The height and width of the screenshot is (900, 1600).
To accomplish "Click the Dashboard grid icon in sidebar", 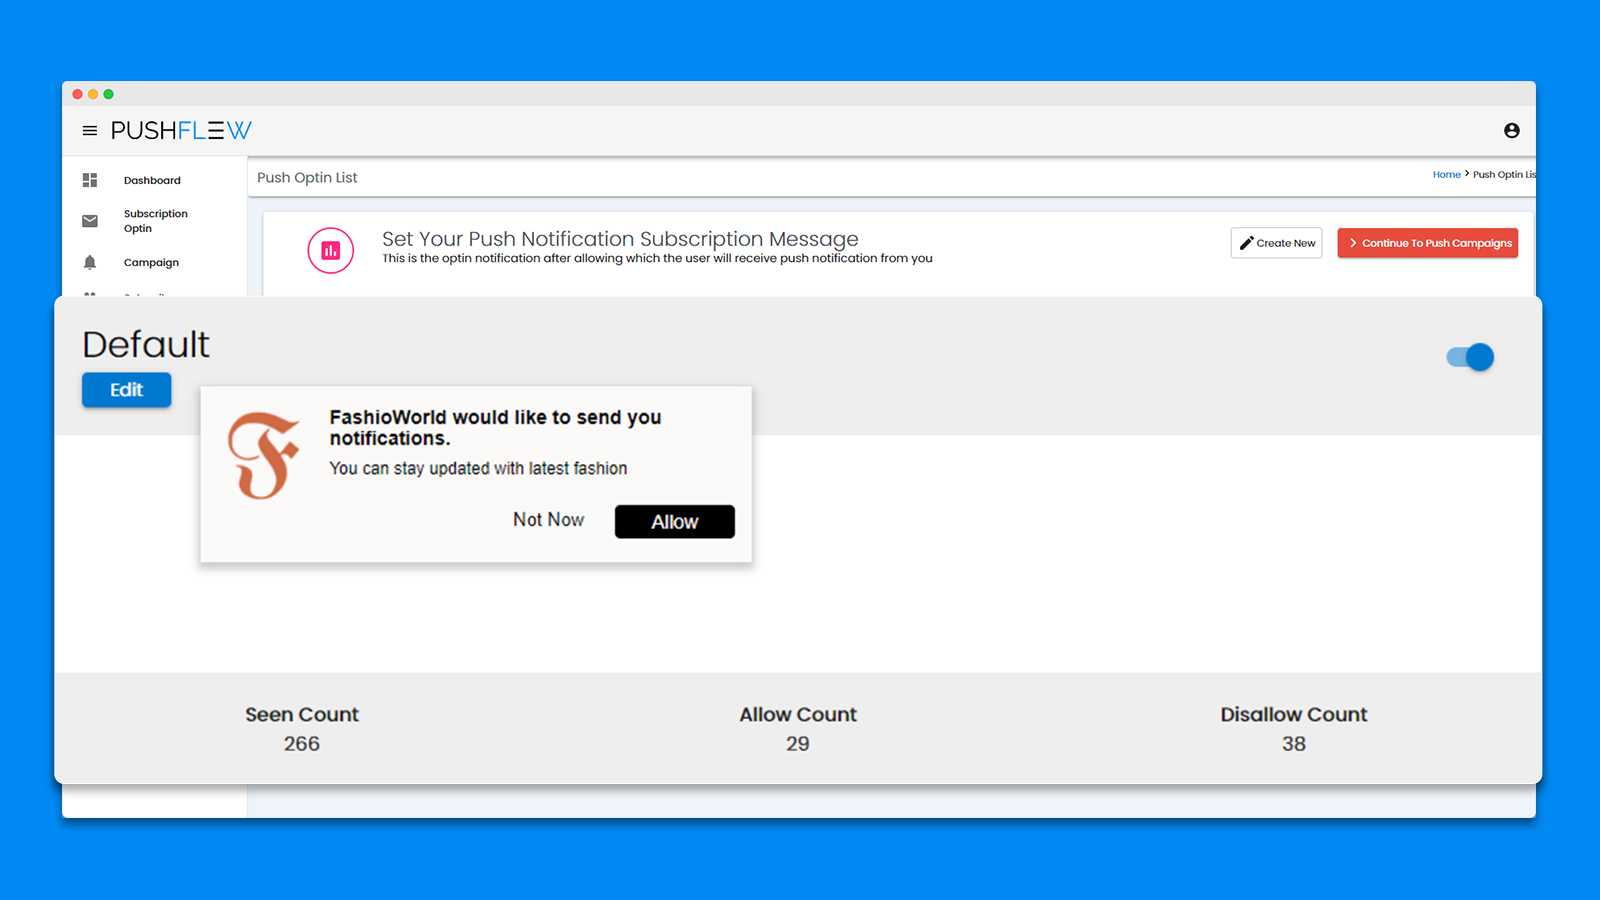I will click(x=90, y=180).
